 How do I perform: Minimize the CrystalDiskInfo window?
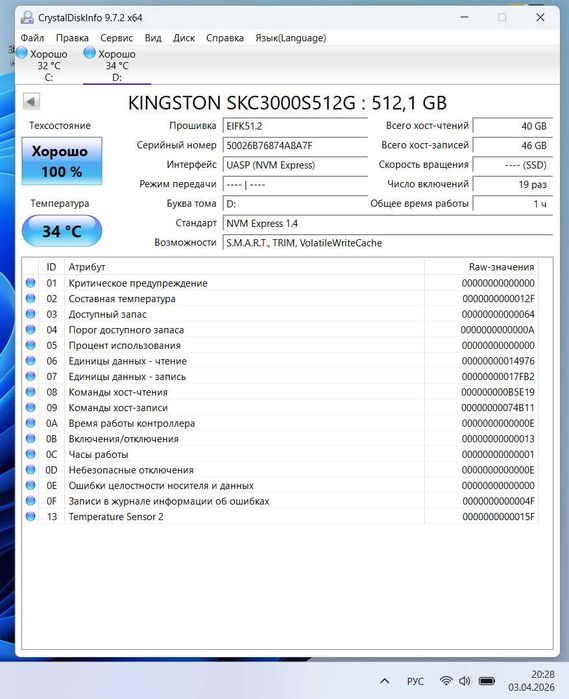tap(465, 17)
